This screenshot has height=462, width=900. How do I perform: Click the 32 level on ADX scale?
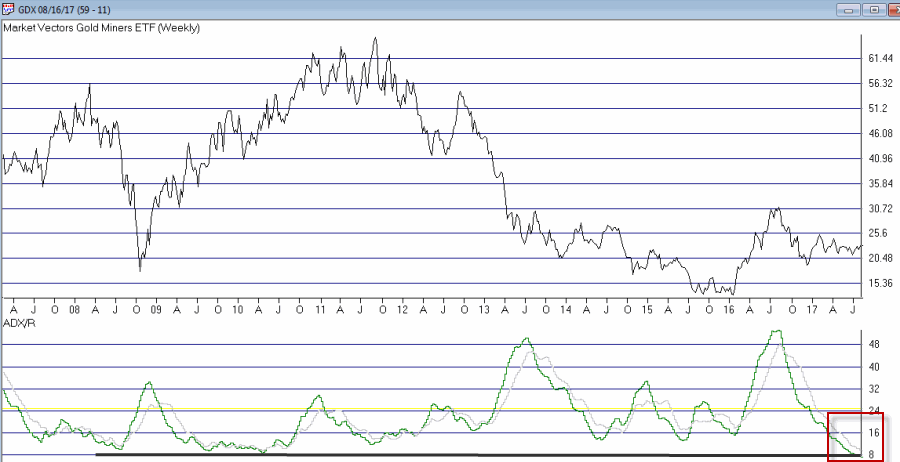(875, 389)
